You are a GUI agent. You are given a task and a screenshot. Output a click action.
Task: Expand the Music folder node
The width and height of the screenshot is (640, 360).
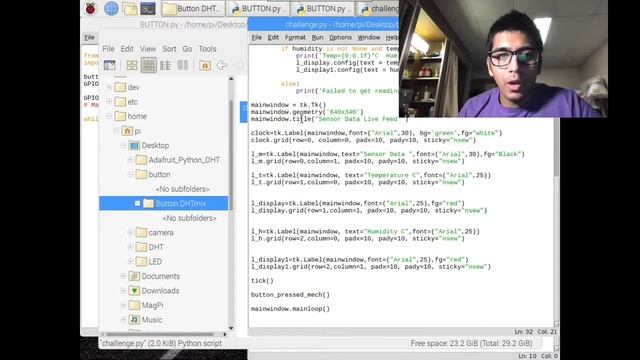[123, 320]
